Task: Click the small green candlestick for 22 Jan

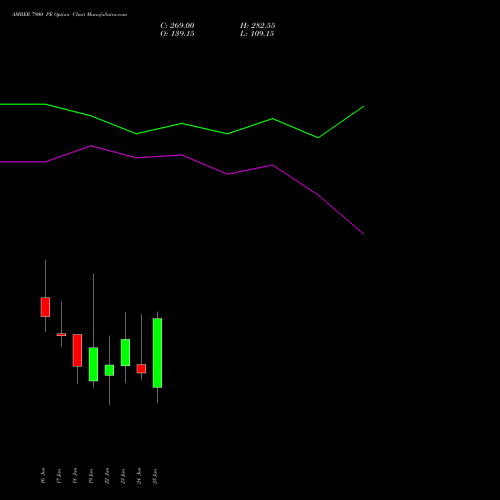Action: tap(109, 370)
